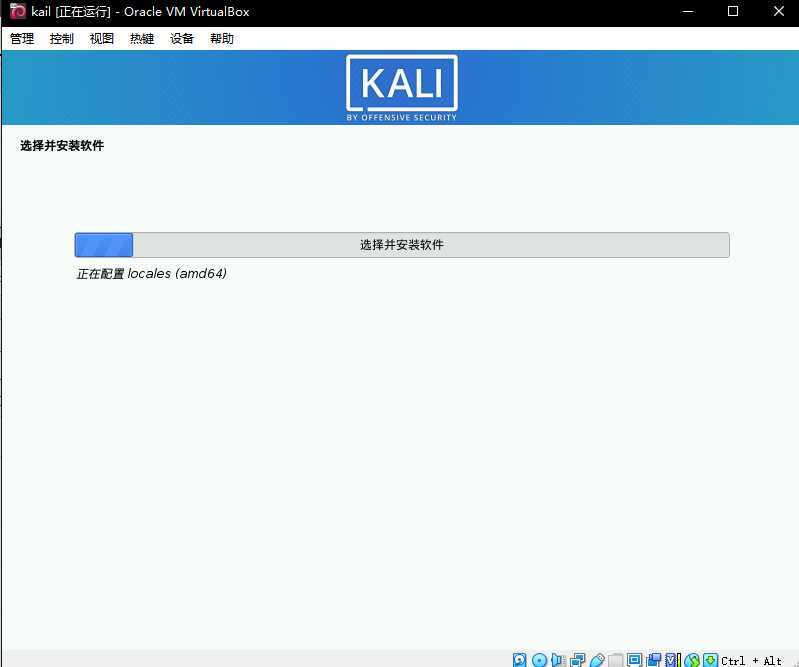Click the keyboard capture green arrow icon
Viewport: 799px width, 667px height.
click(710, 660)
